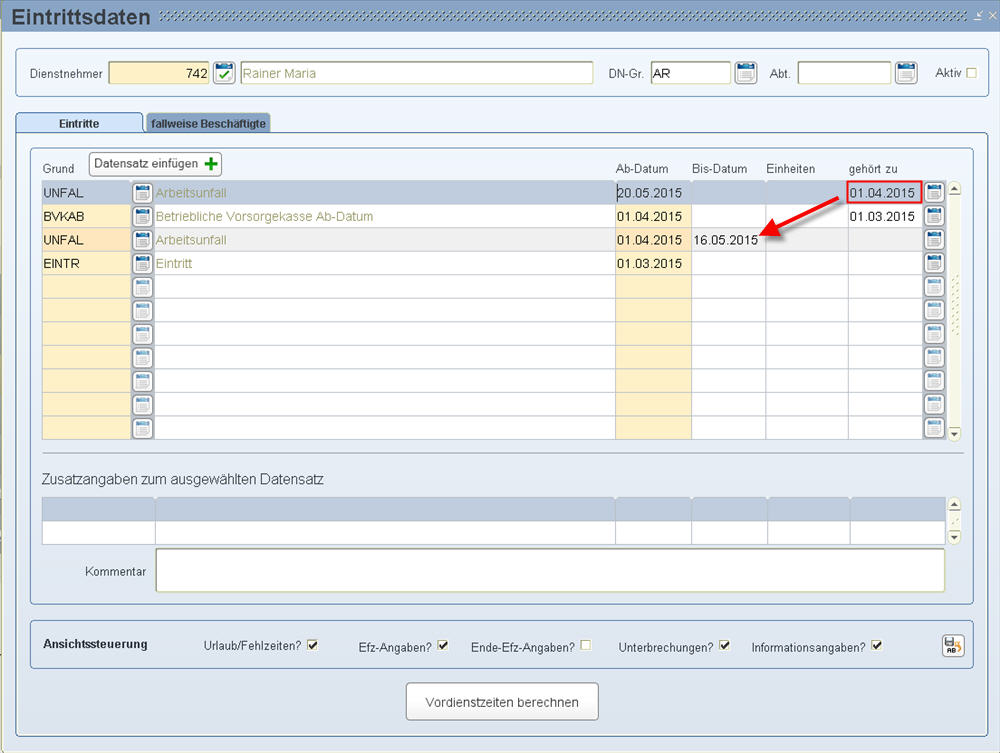Click Ab-Datum cell 01.03.2015 in EINTR row

coord(653,263)
